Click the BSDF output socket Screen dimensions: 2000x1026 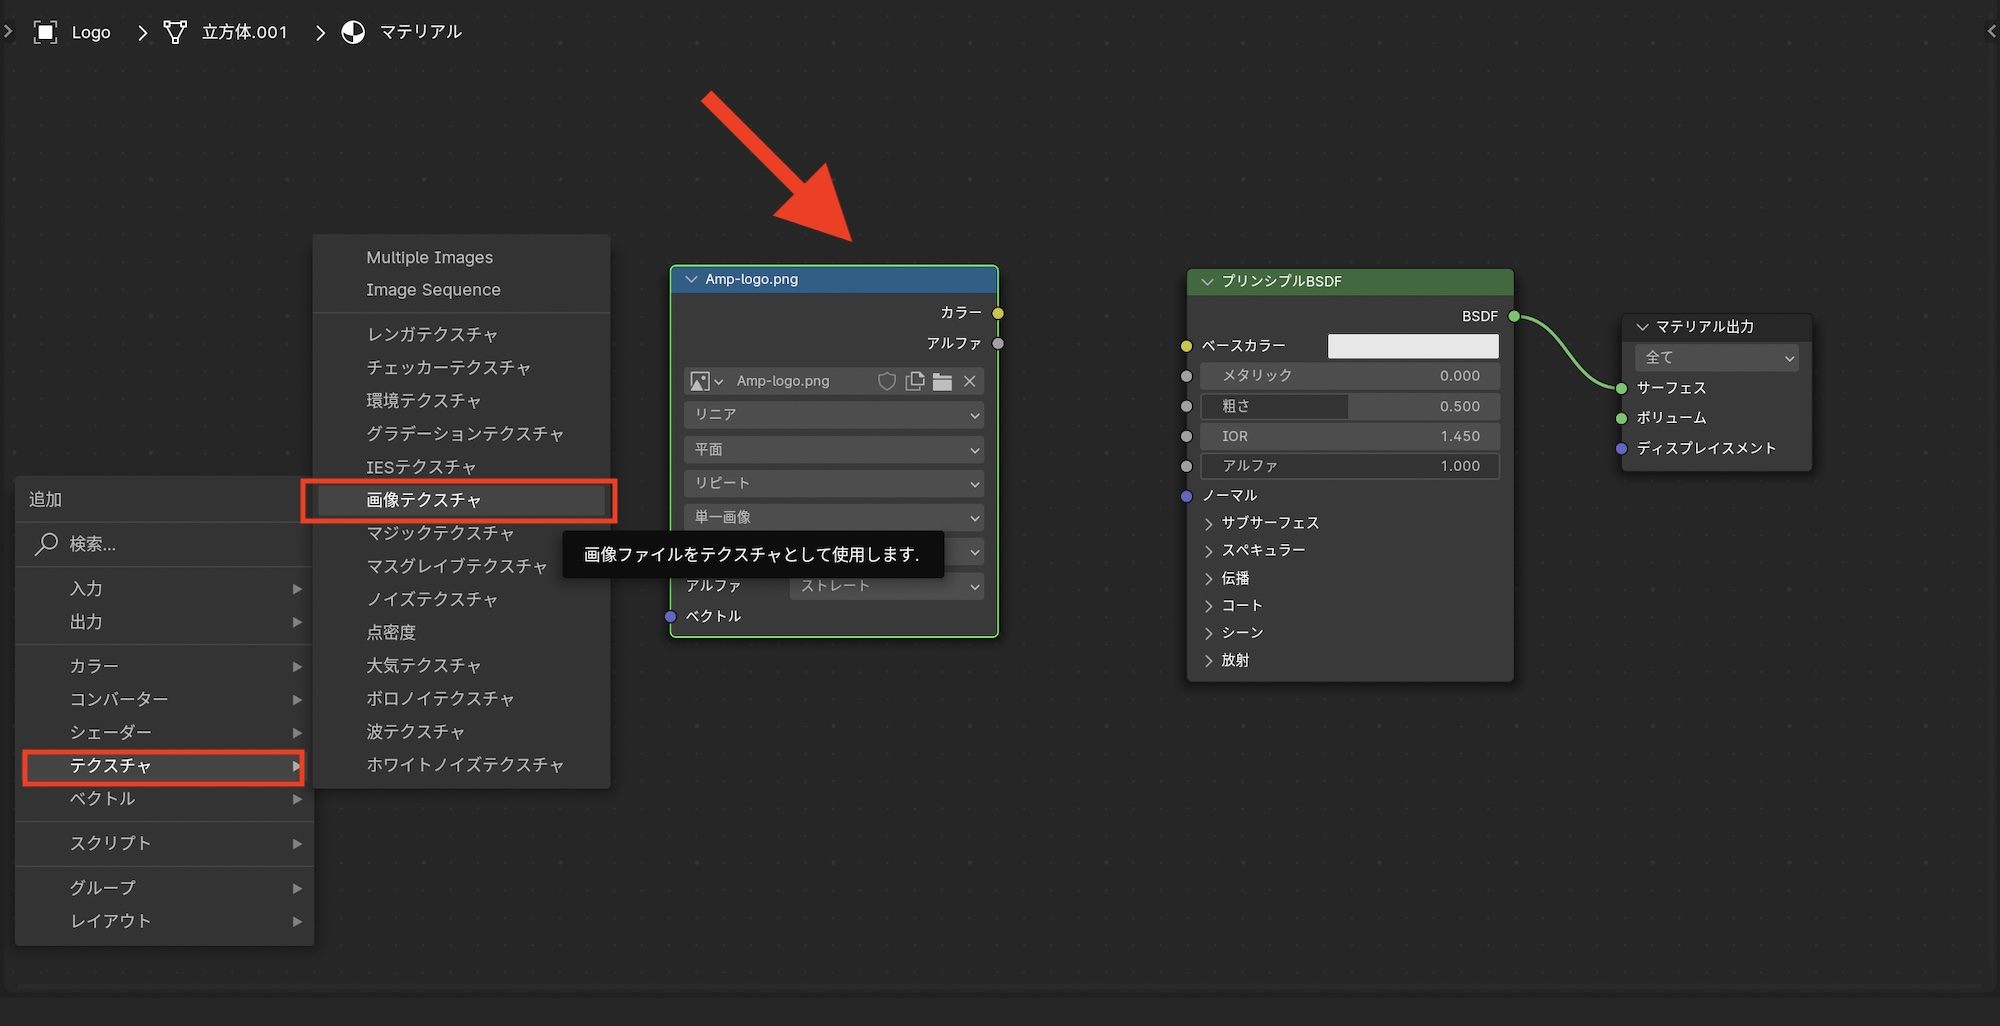tap(1514, 316)
